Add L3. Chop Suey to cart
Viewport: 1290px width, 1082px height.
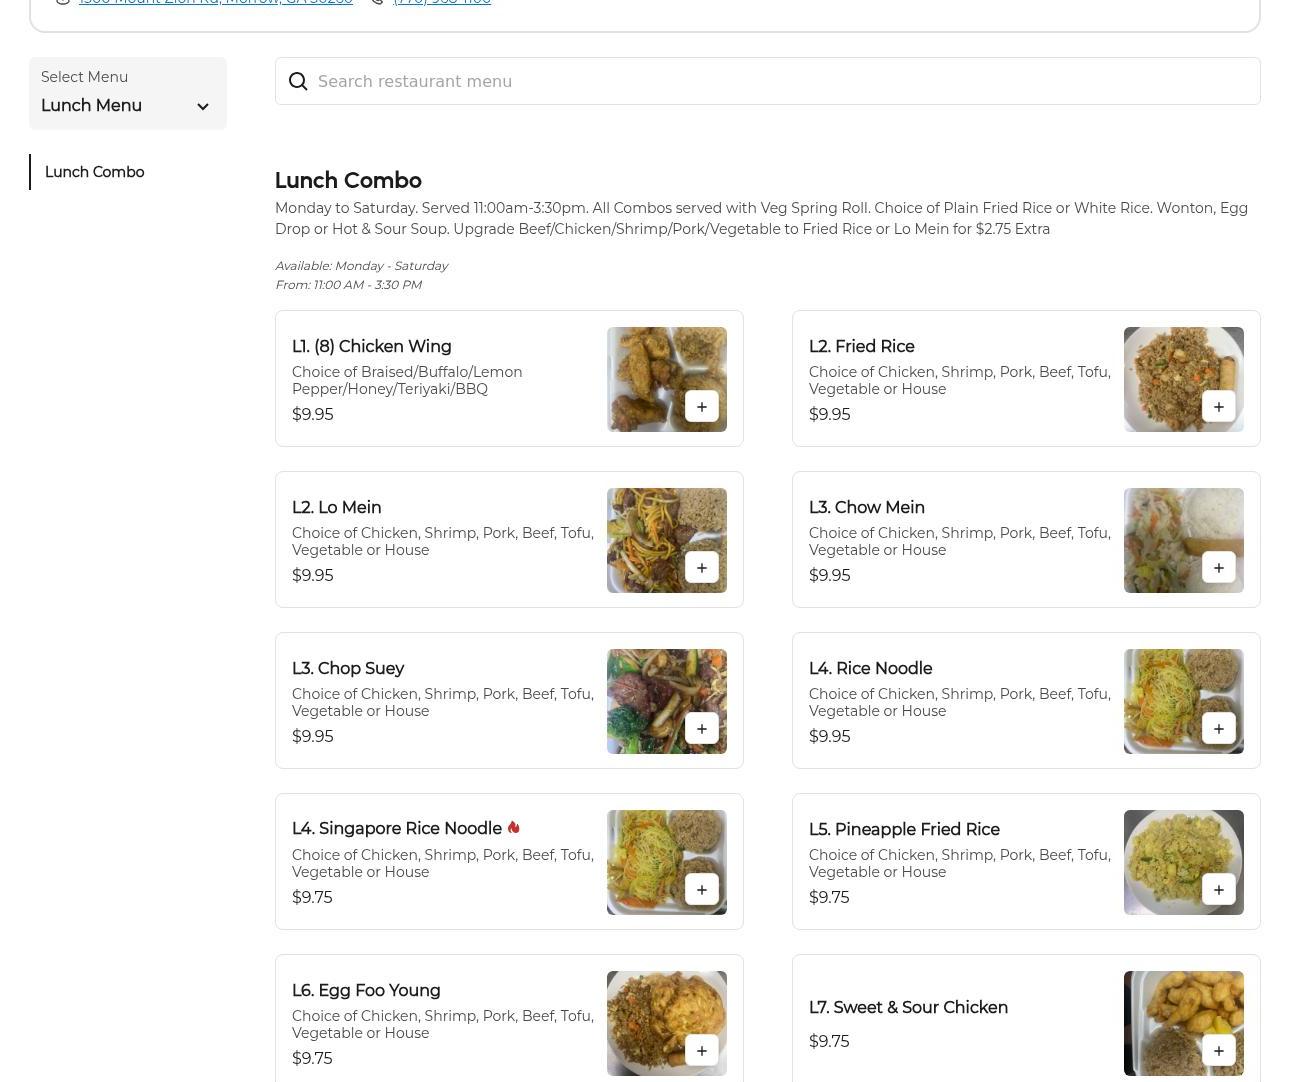point(701,729)
